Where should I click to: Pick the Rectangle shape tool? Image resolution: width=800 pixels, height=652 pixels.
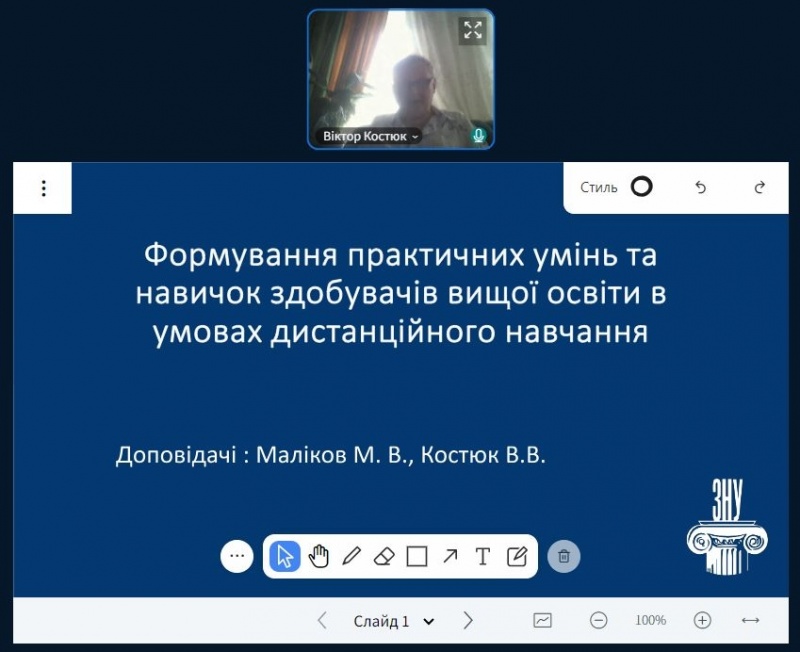pyautogui.click(x=416, y=556)
